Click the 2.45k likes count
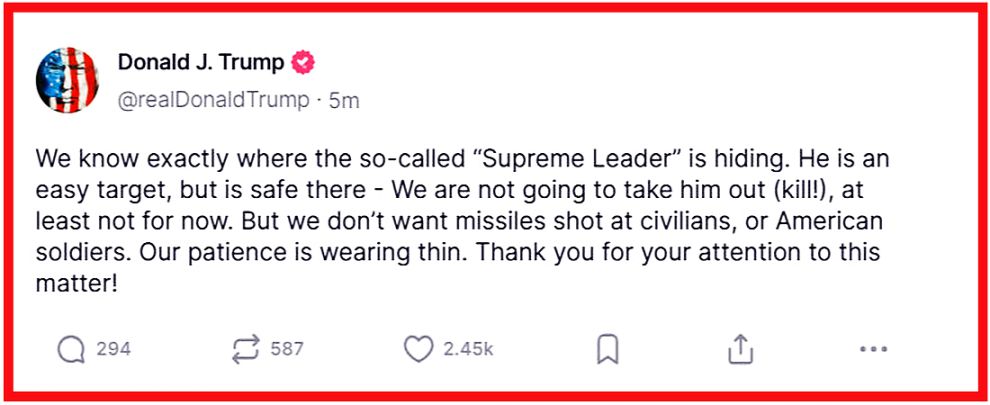The image size is (990, 405). coord(468,349)
